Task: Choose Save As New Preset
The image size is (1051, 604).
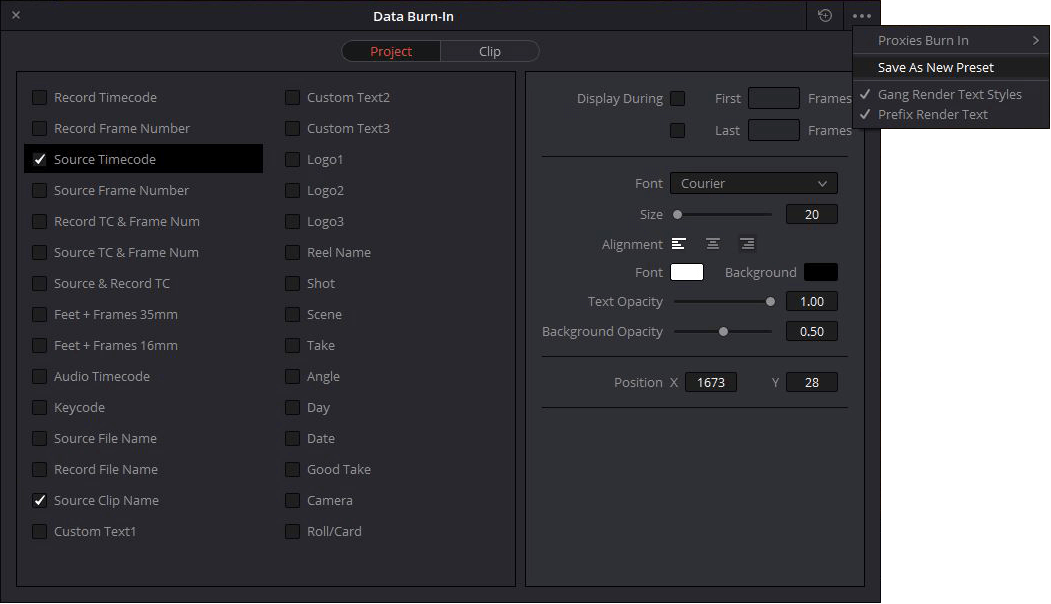Action: click(x=951, y=68)
